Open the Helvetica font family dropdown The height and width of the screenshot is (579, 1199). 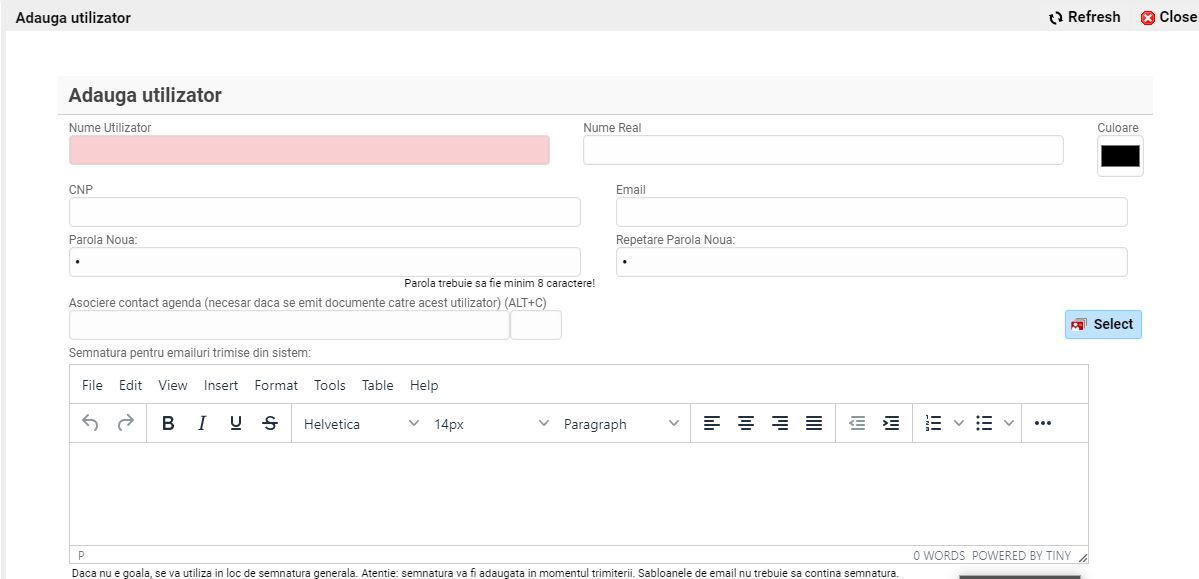361,424
